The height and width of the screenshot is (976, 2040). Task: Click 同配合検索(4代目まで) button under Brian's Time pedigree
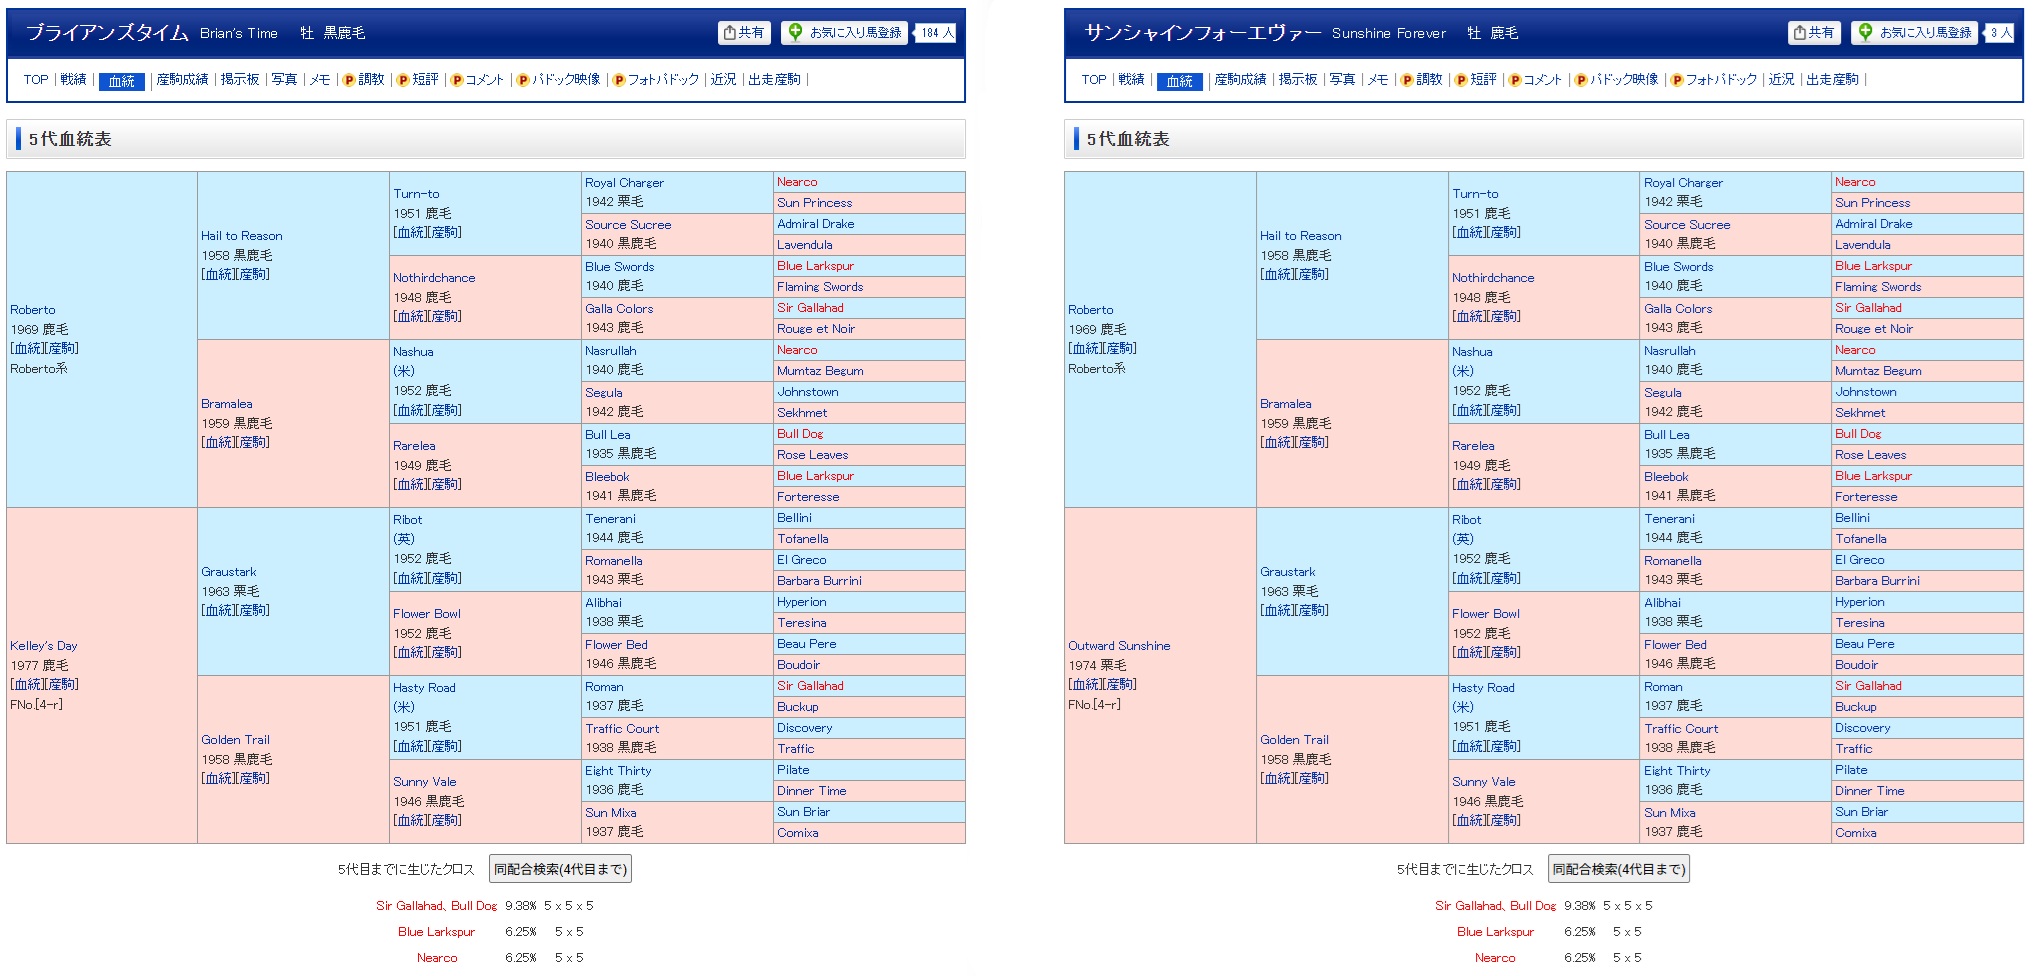560,869
